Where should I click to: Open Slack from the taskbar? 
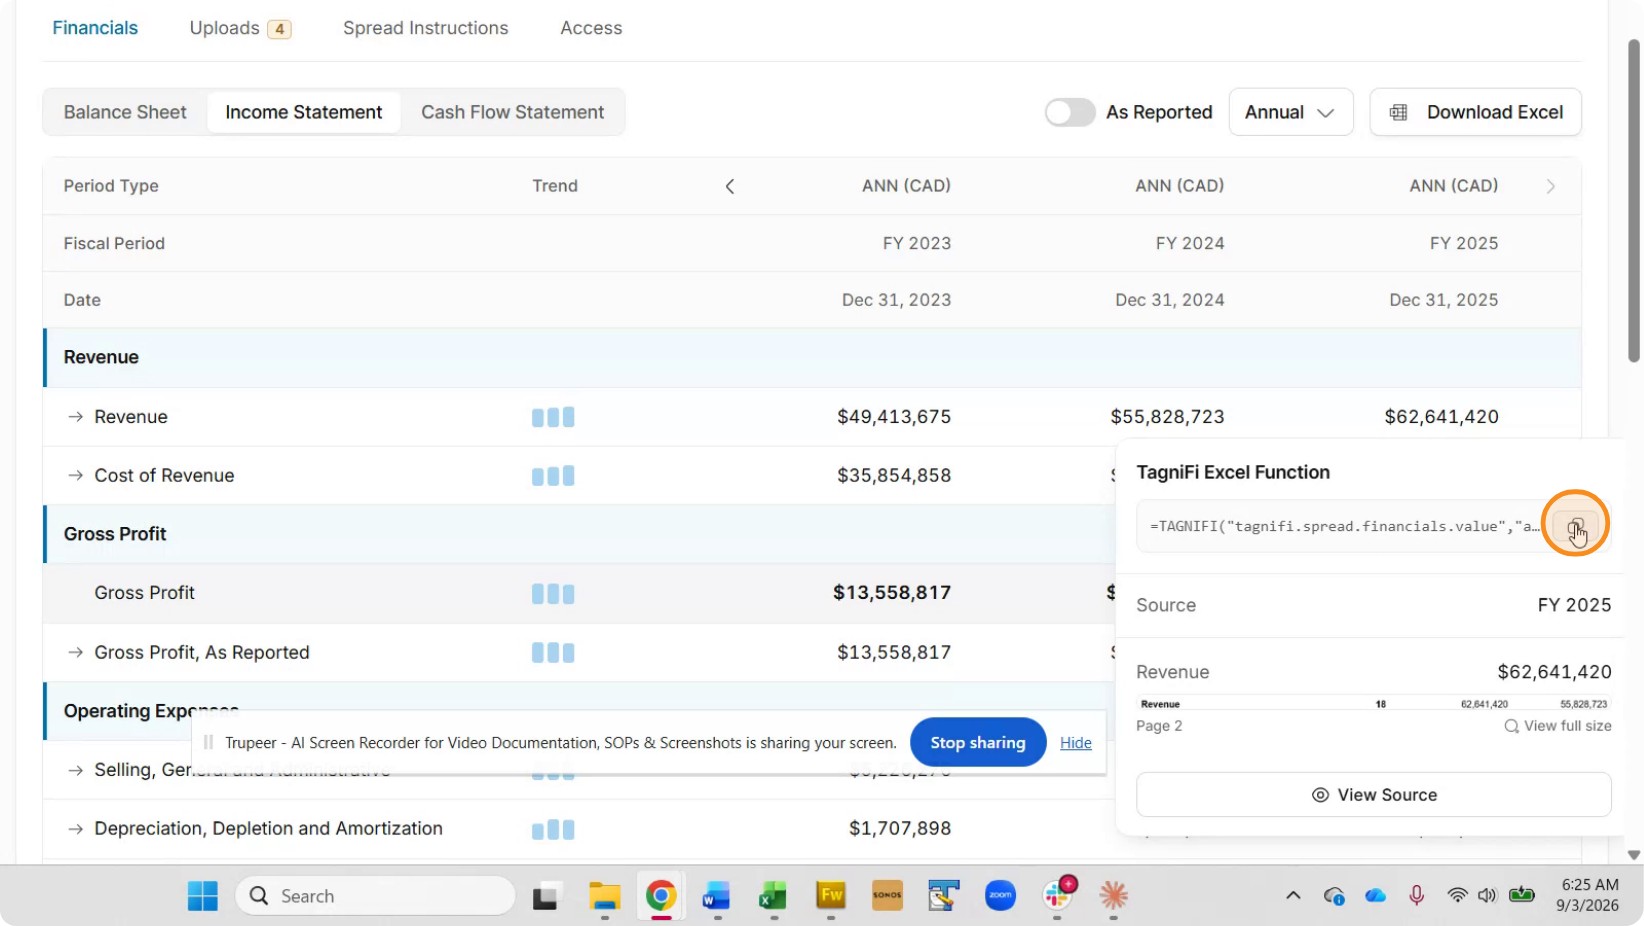pyautogui.click(x=1057, y=896)
